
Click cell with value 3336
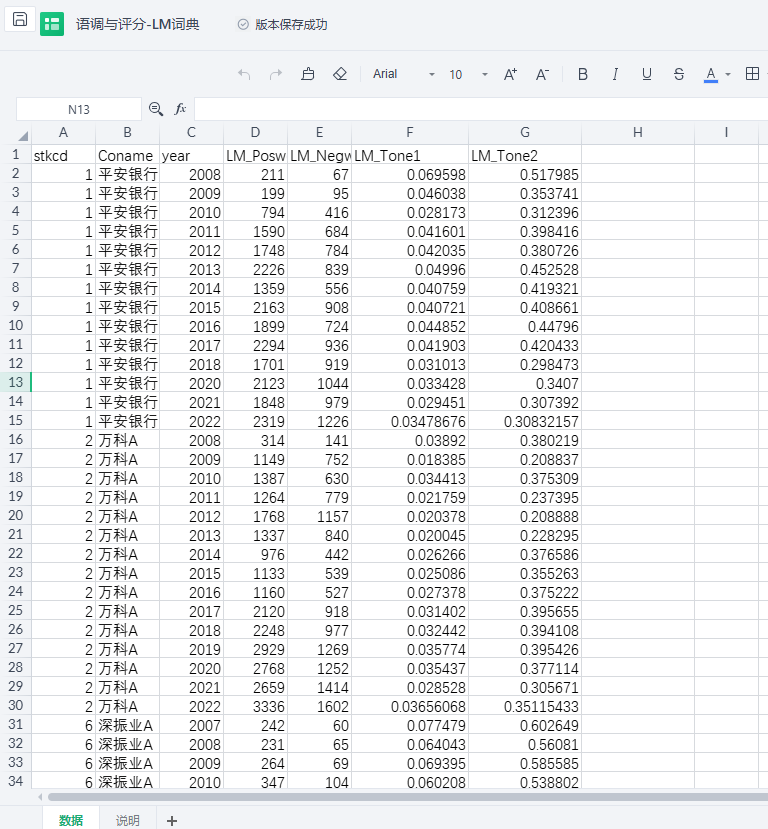pyautogui.click(x=255, y=706)
